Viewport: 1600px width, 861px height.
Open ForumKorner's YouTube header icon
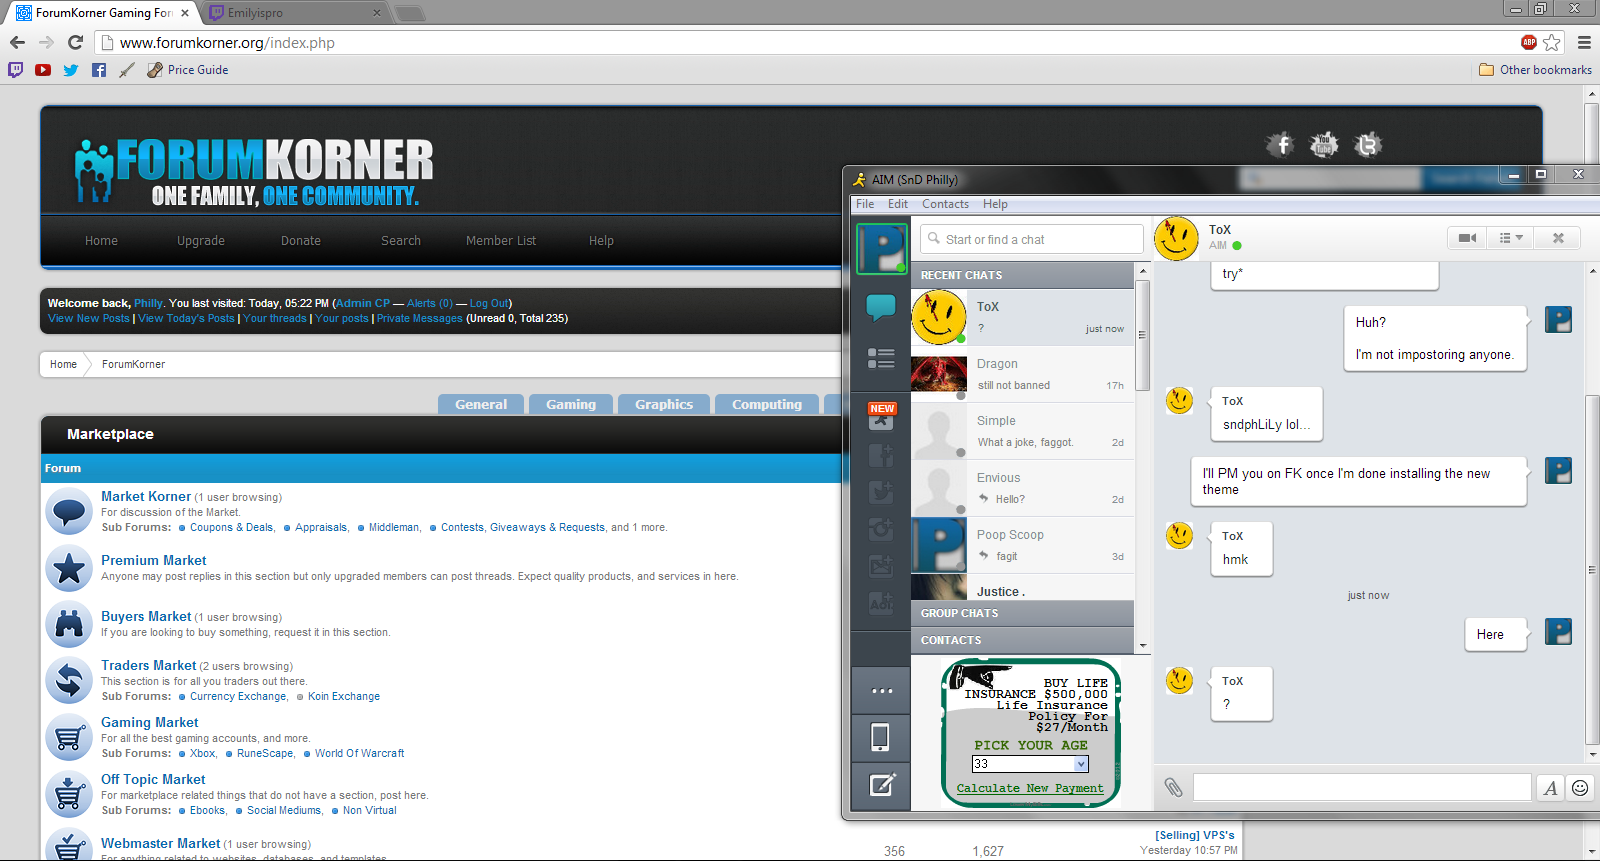(x=1324, y=144)
